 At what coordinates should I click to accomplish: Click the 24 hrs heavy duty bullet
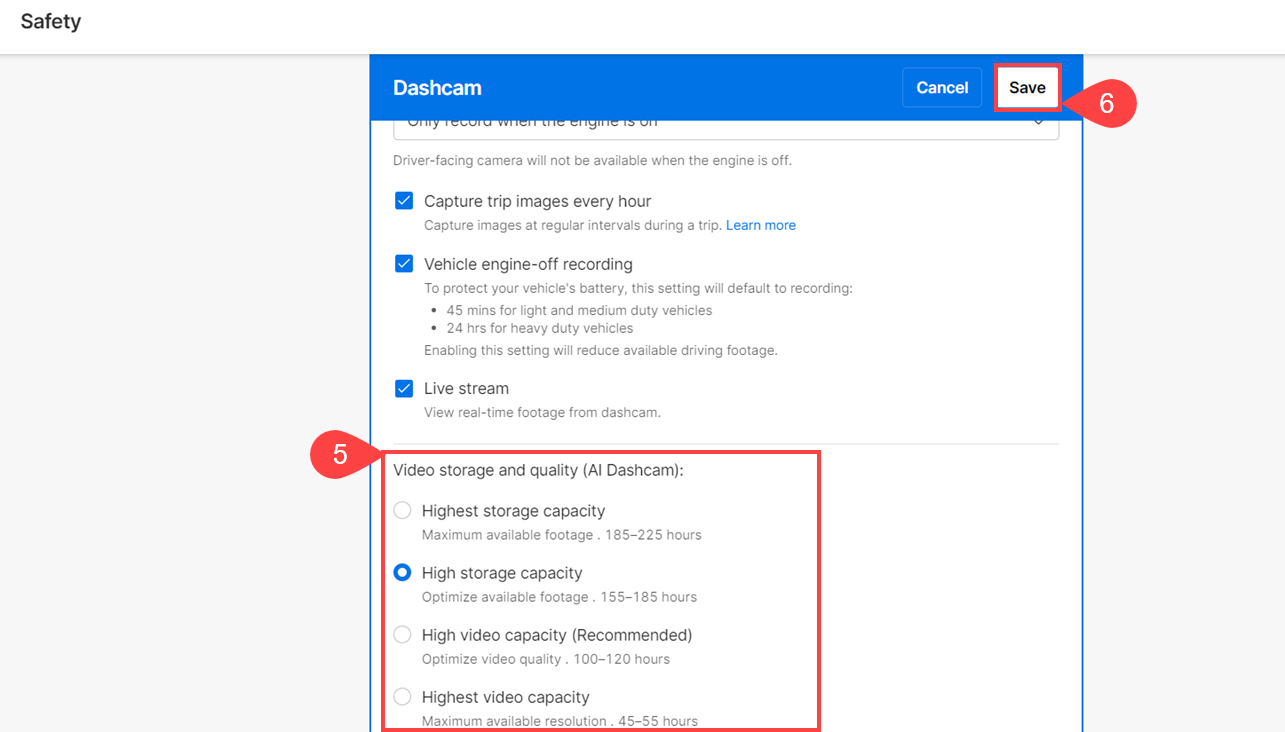(x=540, y=328)
